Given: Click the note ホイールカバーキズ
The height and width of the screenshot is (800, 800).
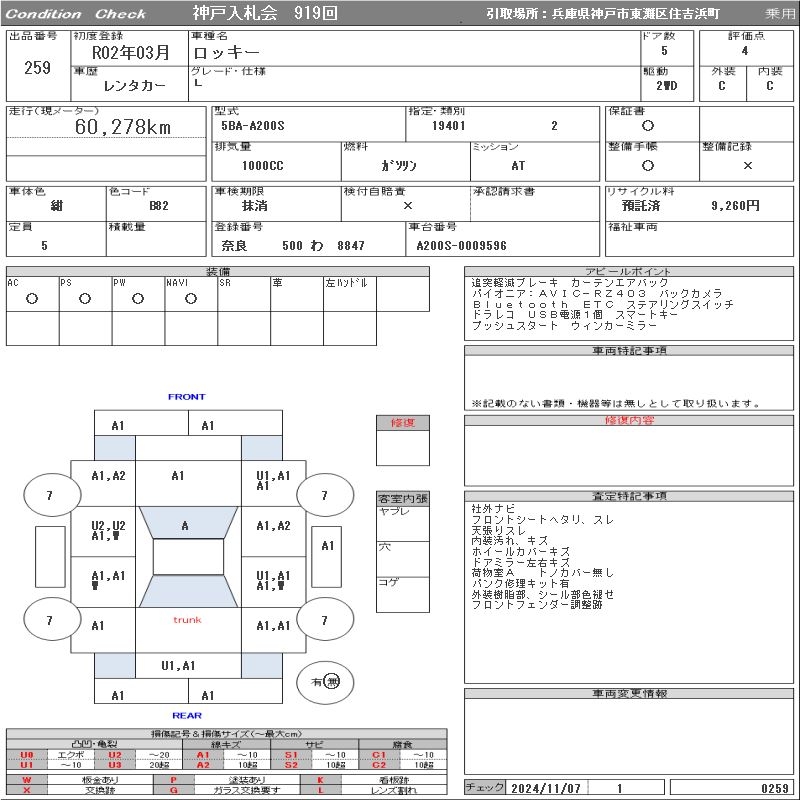Looking at the screenshot, I should (x=520, y=552).
